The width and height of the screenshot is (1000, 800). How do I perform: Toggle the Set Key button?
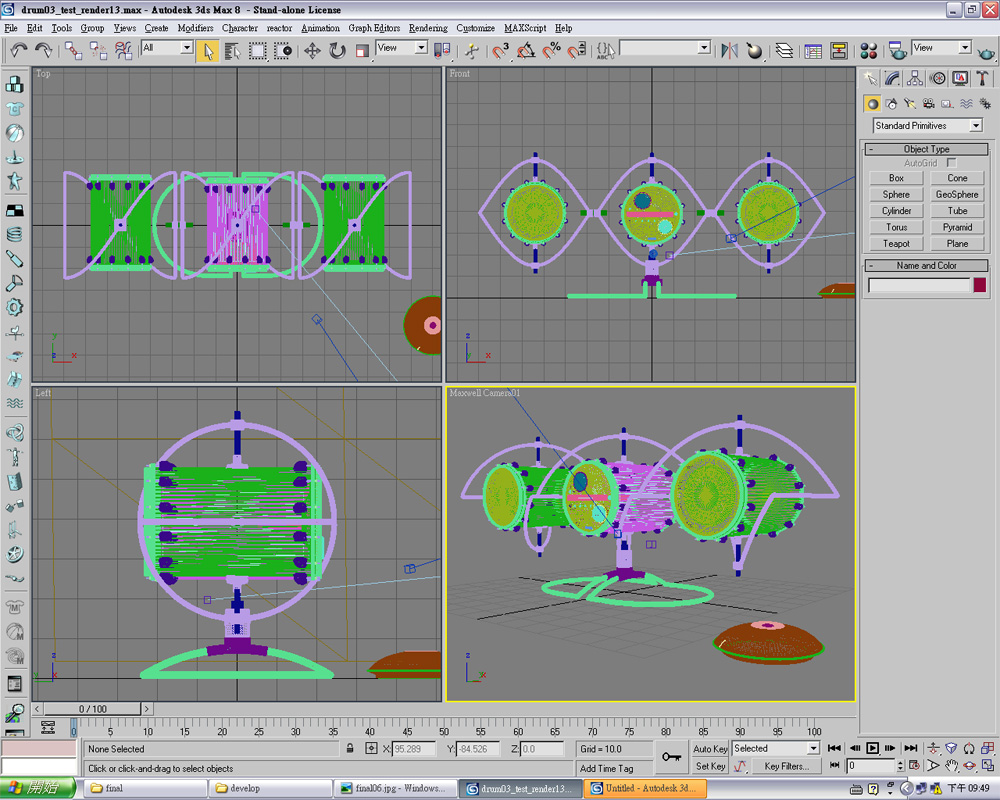710,766
